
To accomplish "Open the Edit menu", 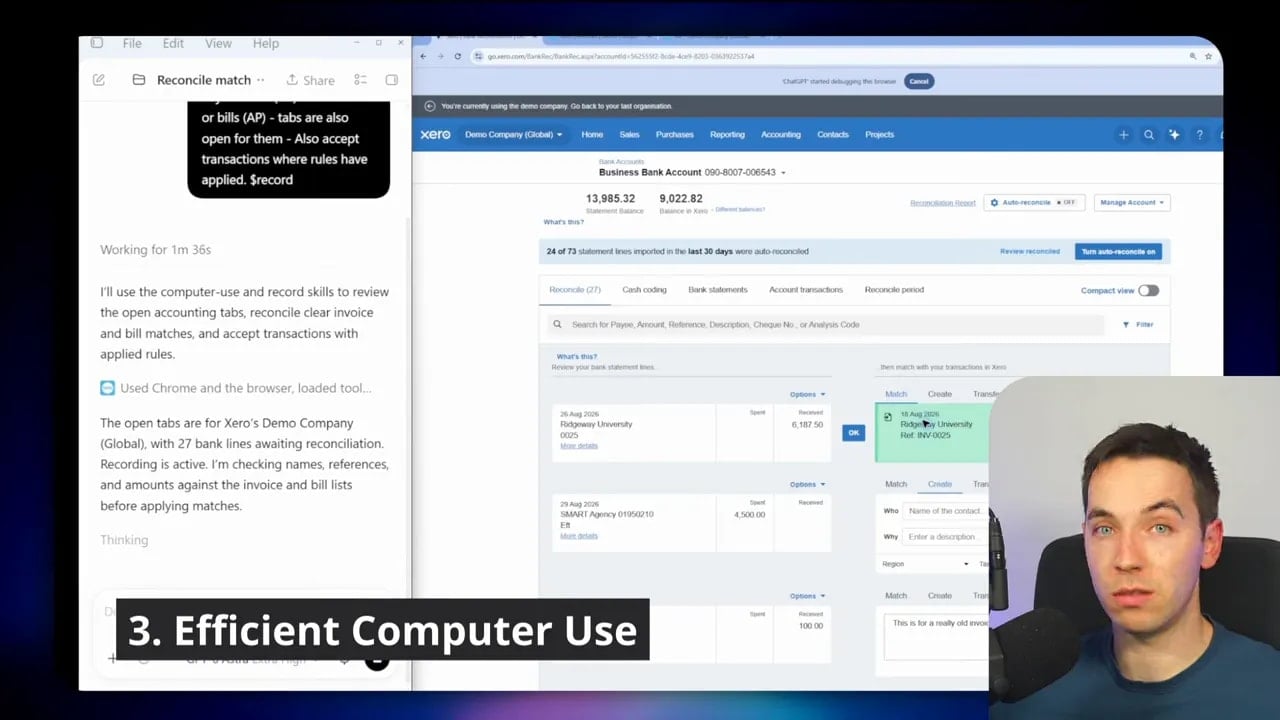I will tap(173, 43).
